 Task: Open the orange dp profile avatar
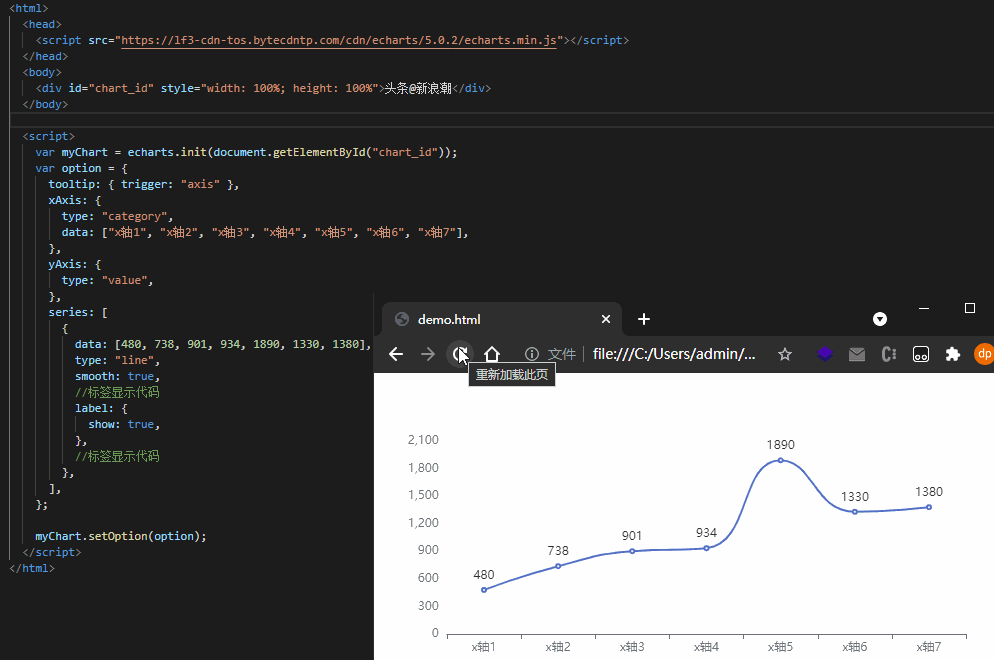[x=983, y=354]
